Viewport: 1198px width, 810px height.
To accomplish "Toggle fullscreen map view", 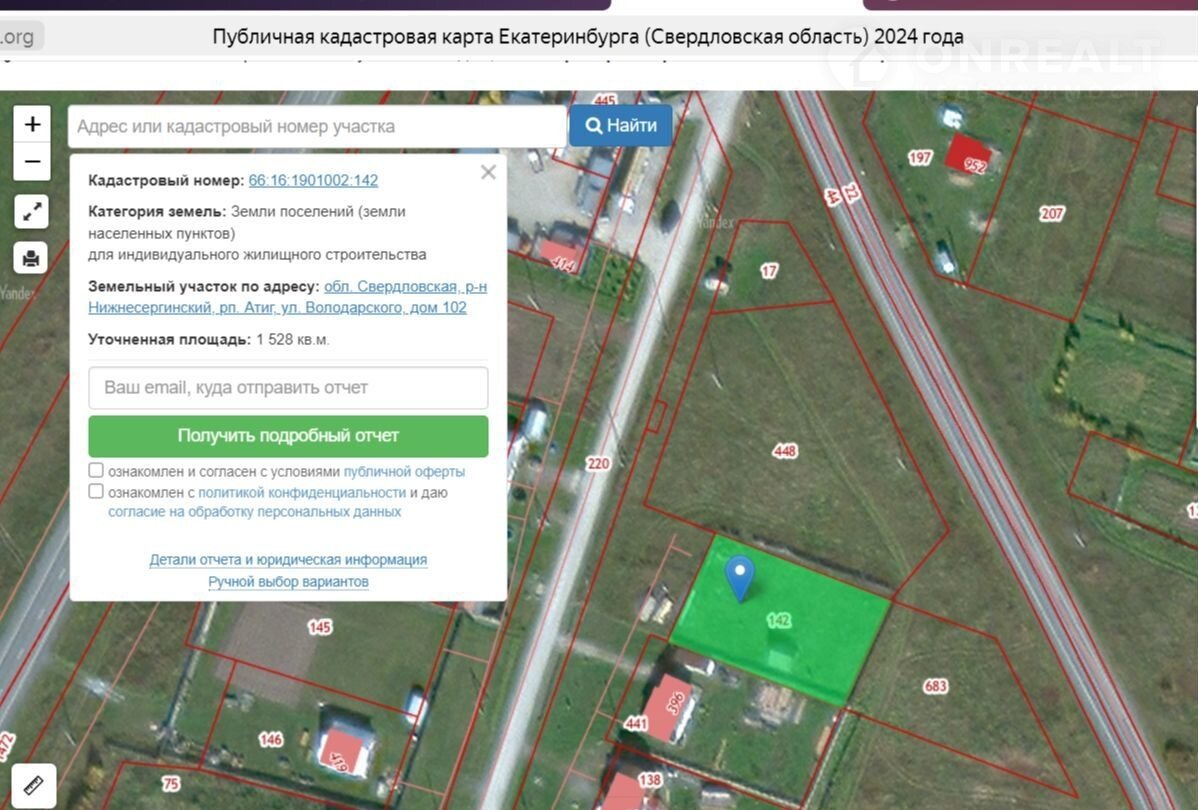I will click(32, 211).
